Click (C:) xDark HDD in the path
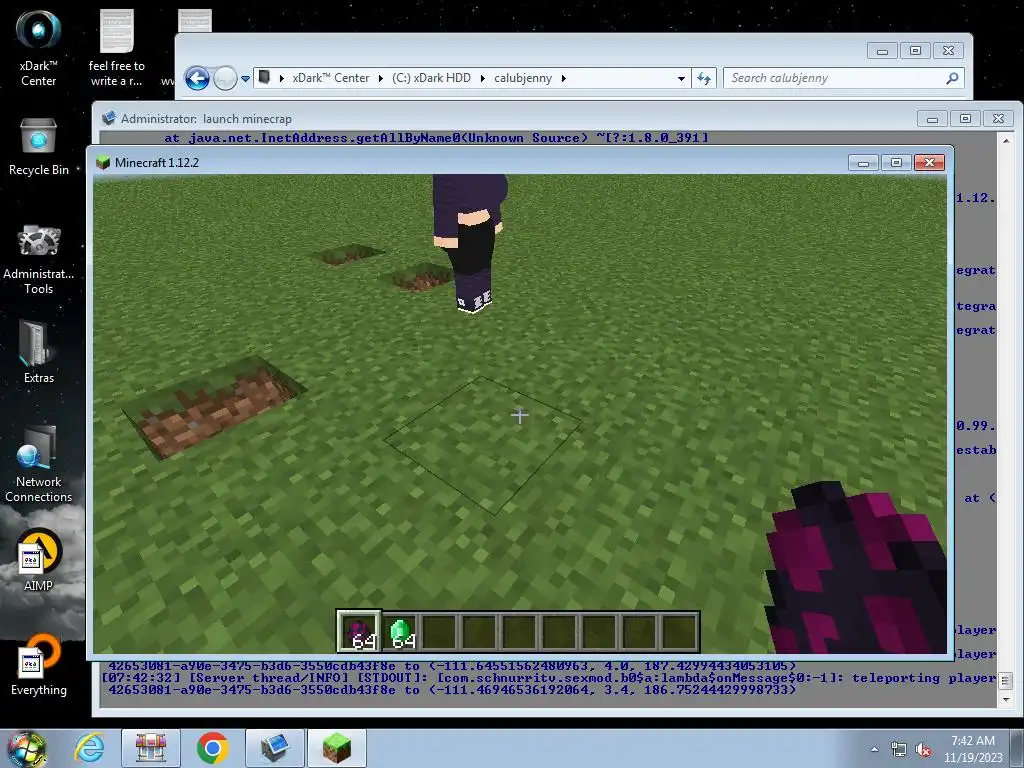Screen dimensions: 1024x768 pos(431,78)
